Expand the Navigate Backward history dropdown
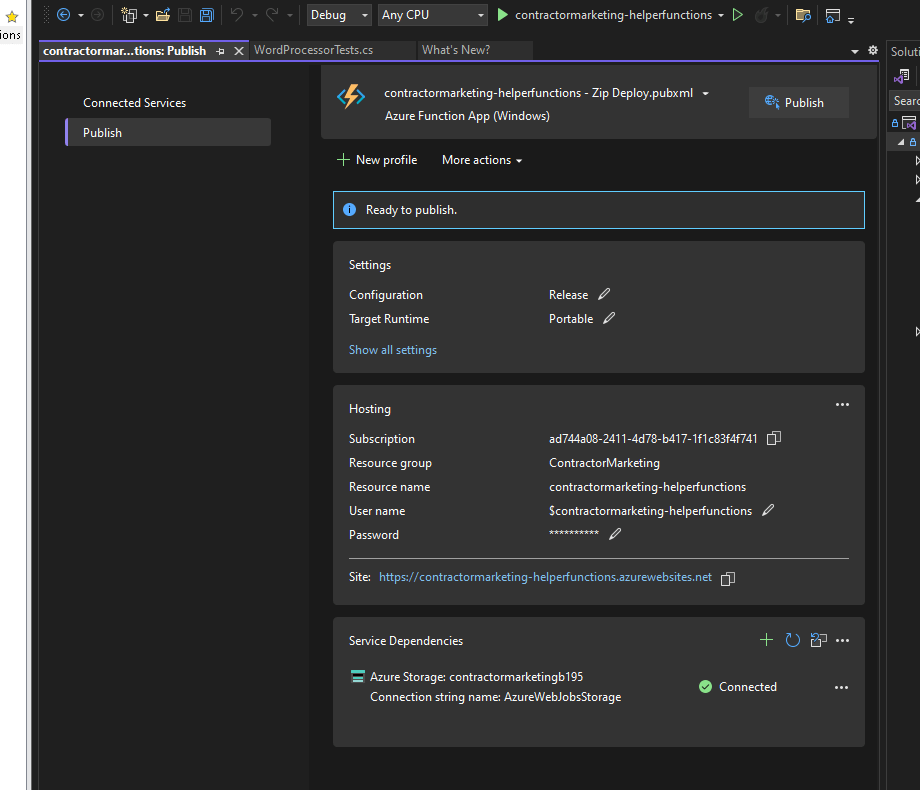The image size is (920, 790). coord(81,15)
